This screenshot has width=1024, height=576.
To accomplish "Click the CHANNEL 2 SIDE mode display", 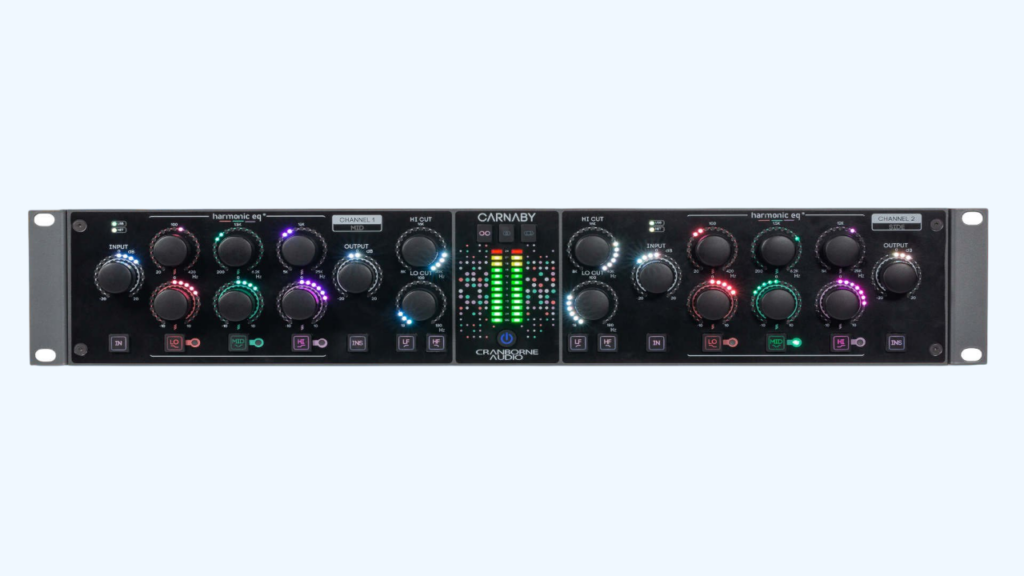I will pyautogui.click(x=896, y=222).
